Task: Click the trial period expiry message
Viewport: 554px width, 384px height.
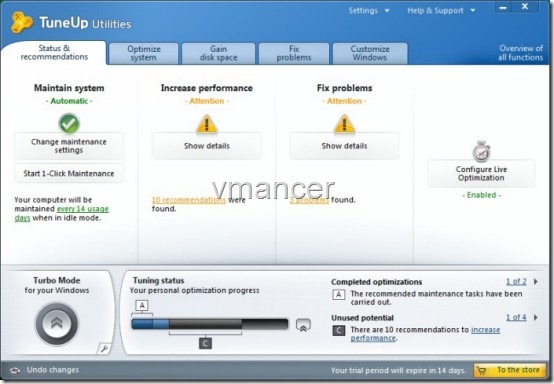Action: pos(399,371)
